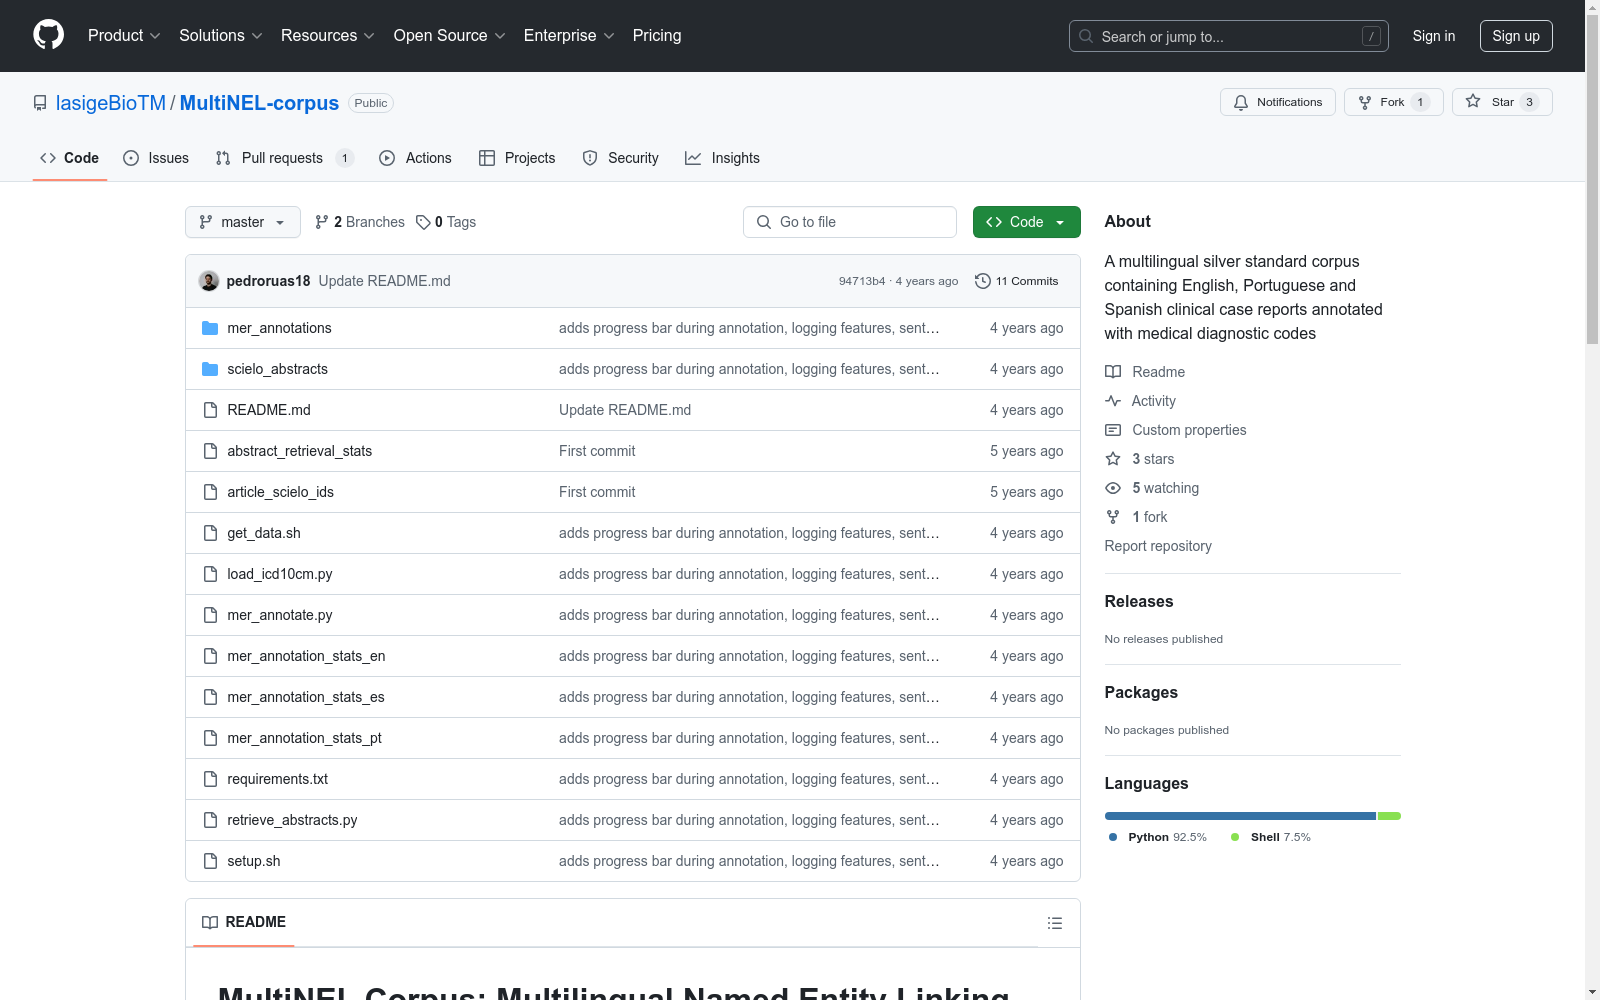Open the master branch dropdown

[x=242, y=222]
